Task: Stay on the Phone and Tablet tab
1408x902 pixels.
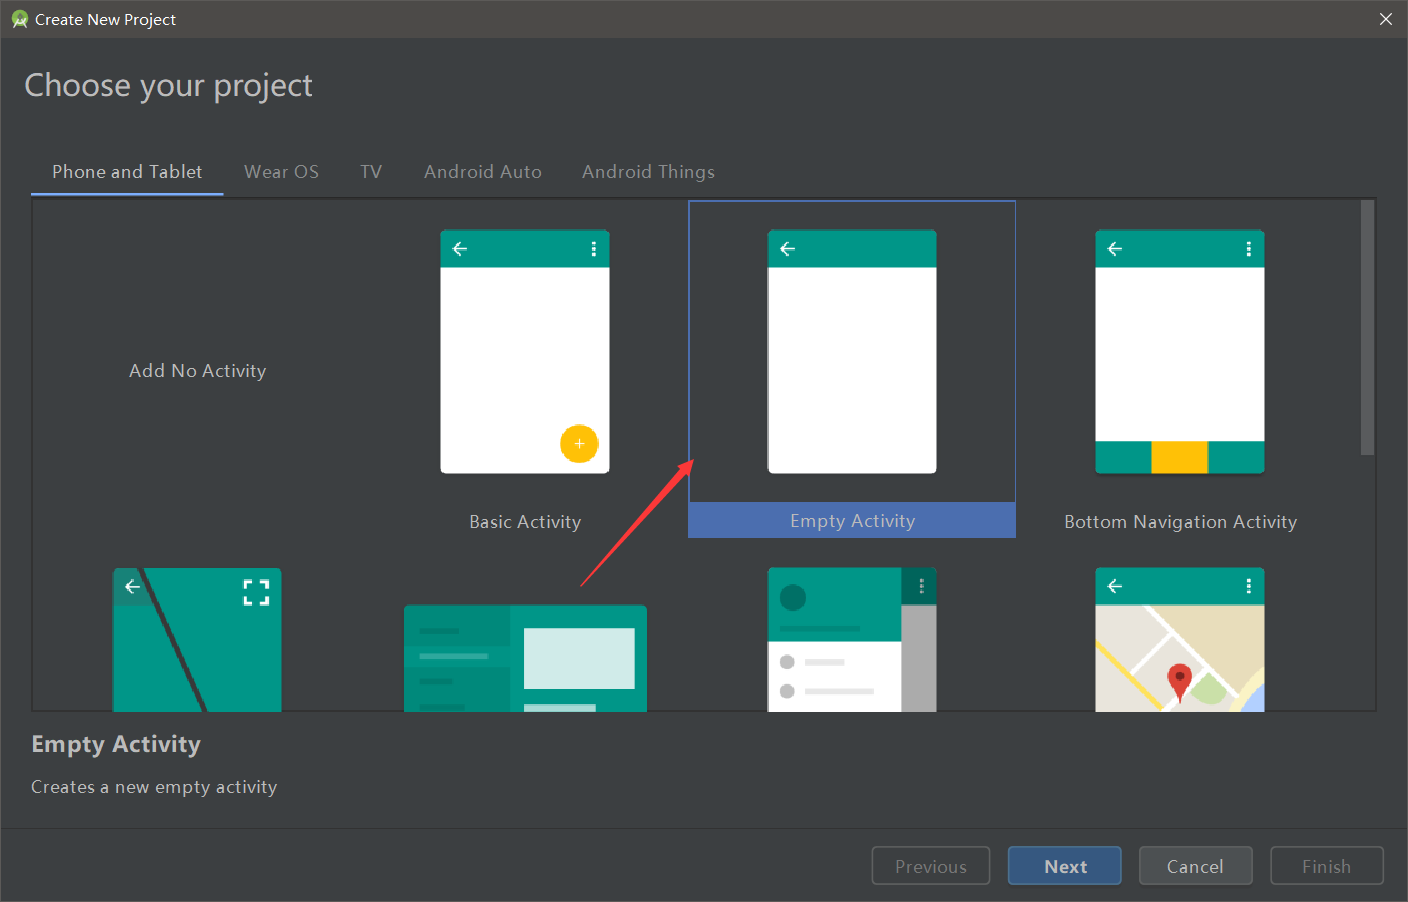Action: tap(127, 171)
